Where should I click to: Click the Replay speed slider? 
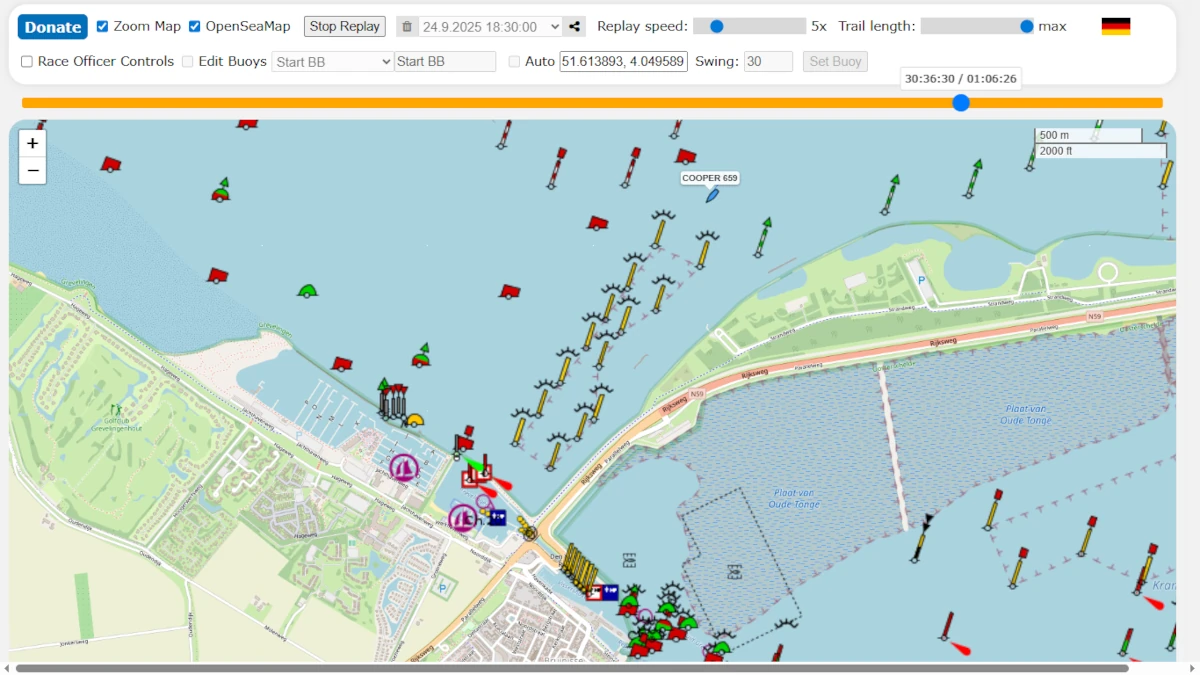[749, 26]
